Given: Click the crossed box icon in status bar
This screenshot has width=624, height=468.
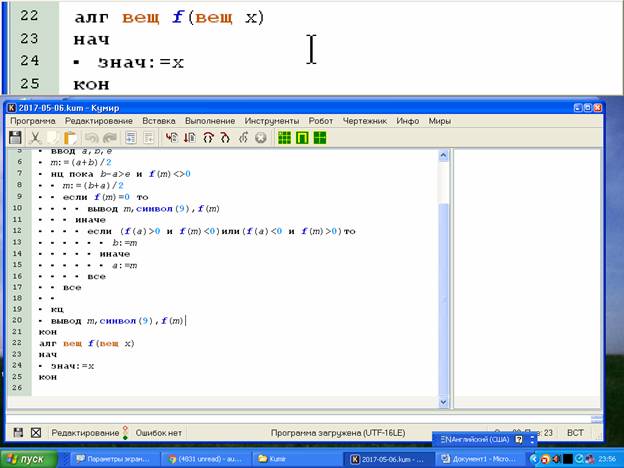Looking at the screenshot, I should point(36,433).
